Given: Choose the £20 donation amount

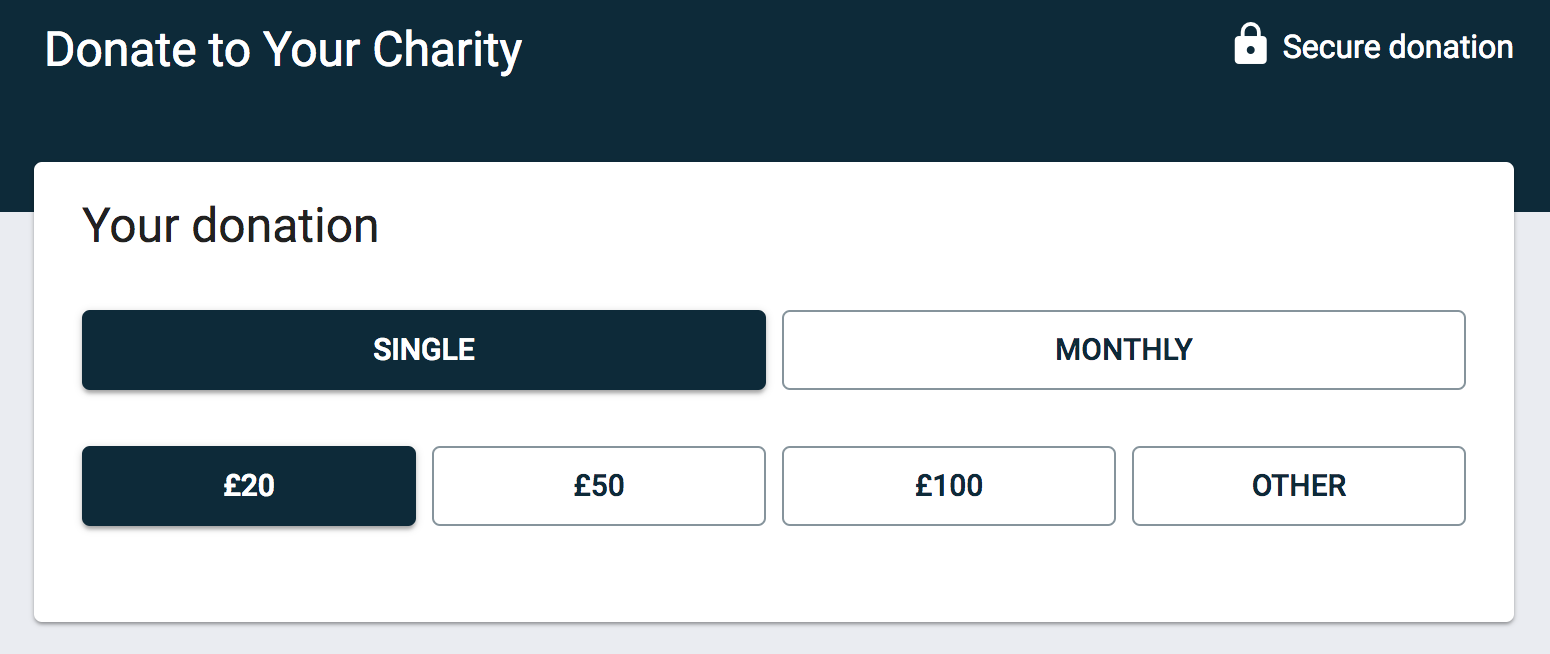Looking at the screenshot, I should 249,486.
